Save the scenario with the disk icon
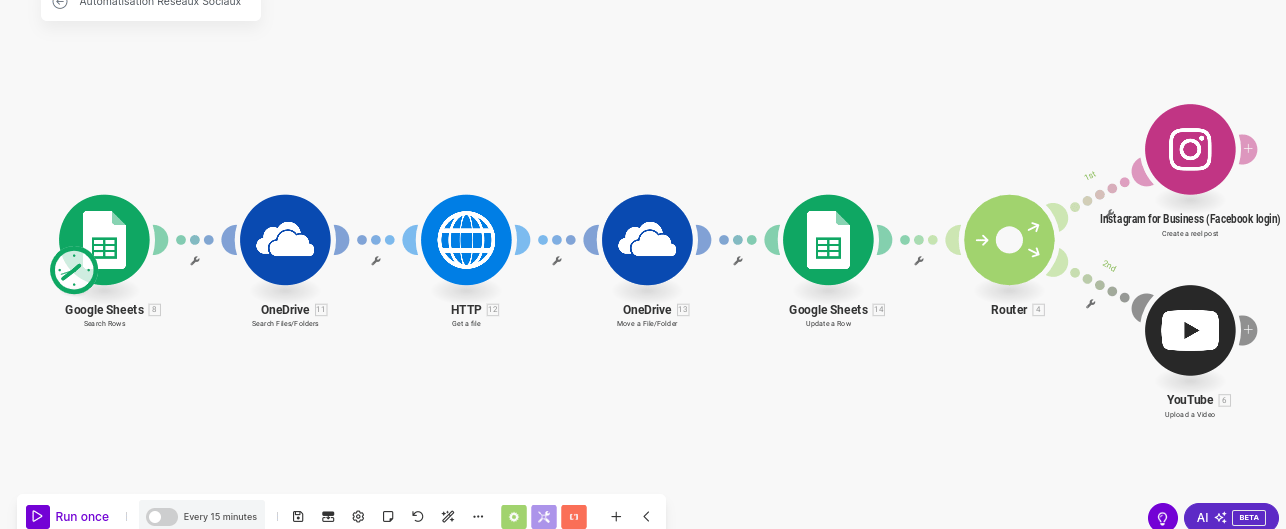The height and width of the screenshot is (529, 1286). pos(298,516)
